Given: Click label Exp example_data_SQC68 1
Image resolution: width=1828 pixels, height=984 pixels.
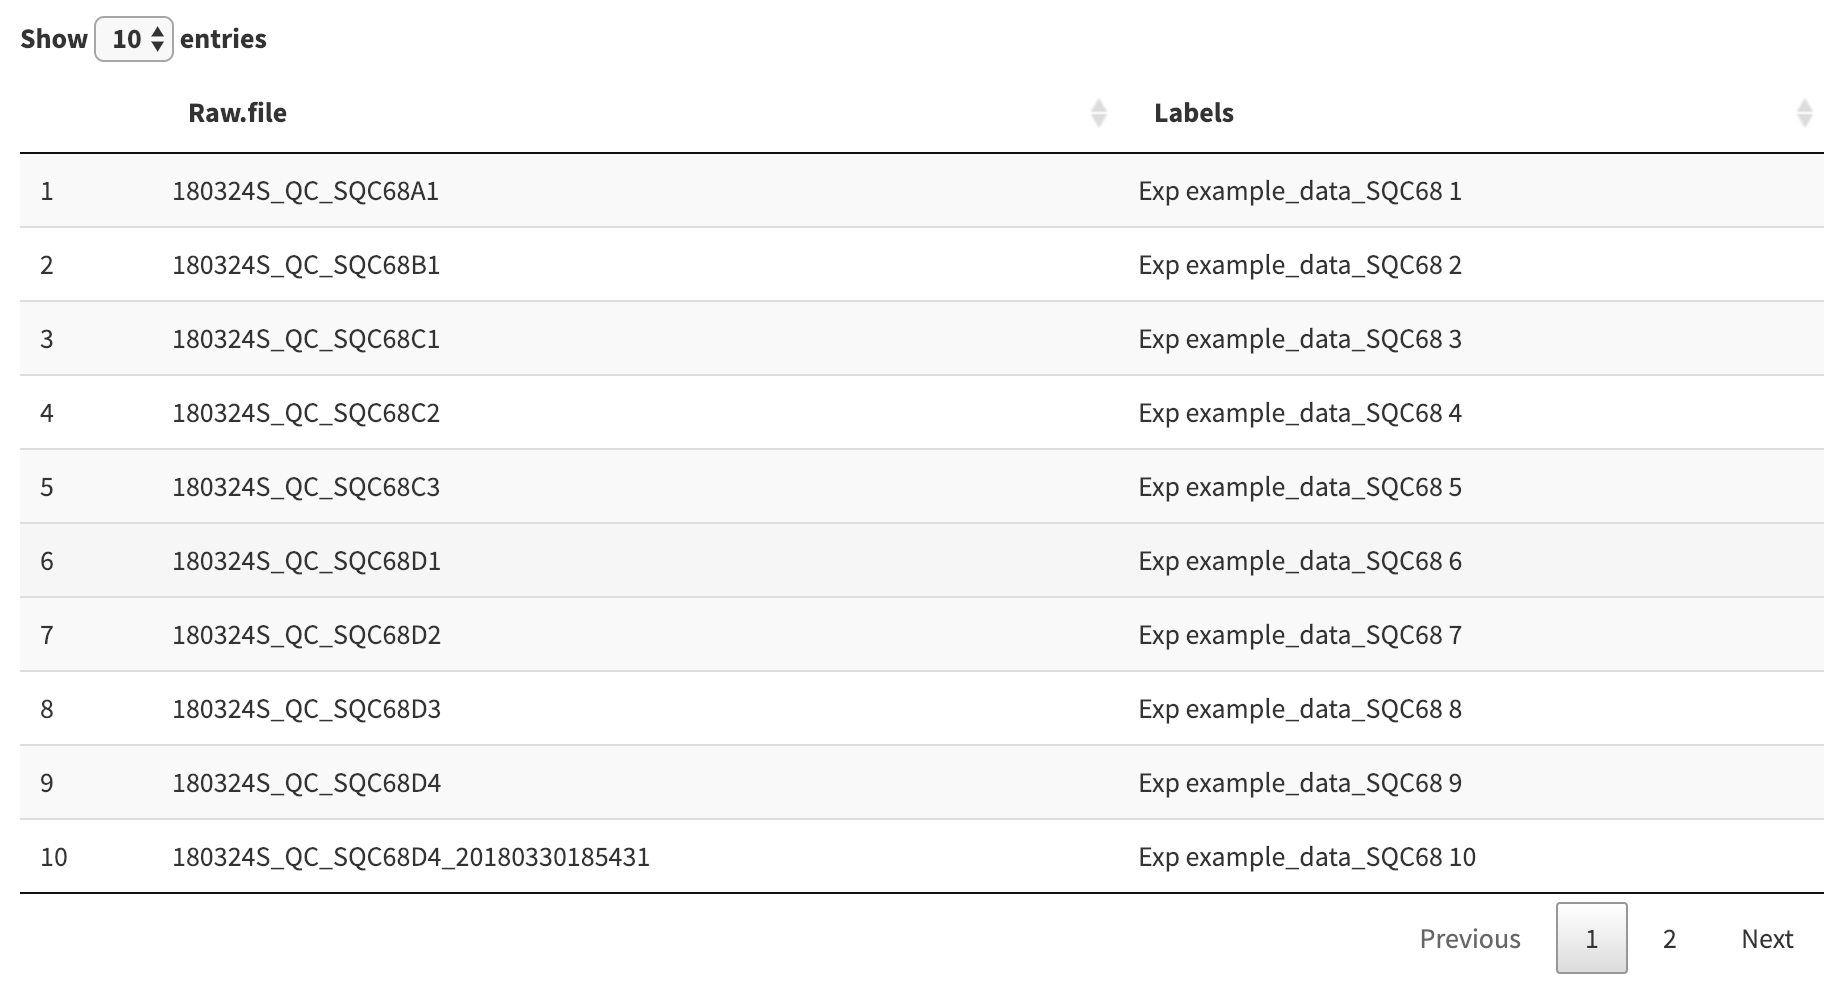Looking at the screenshot, I should click(1300, 191).
